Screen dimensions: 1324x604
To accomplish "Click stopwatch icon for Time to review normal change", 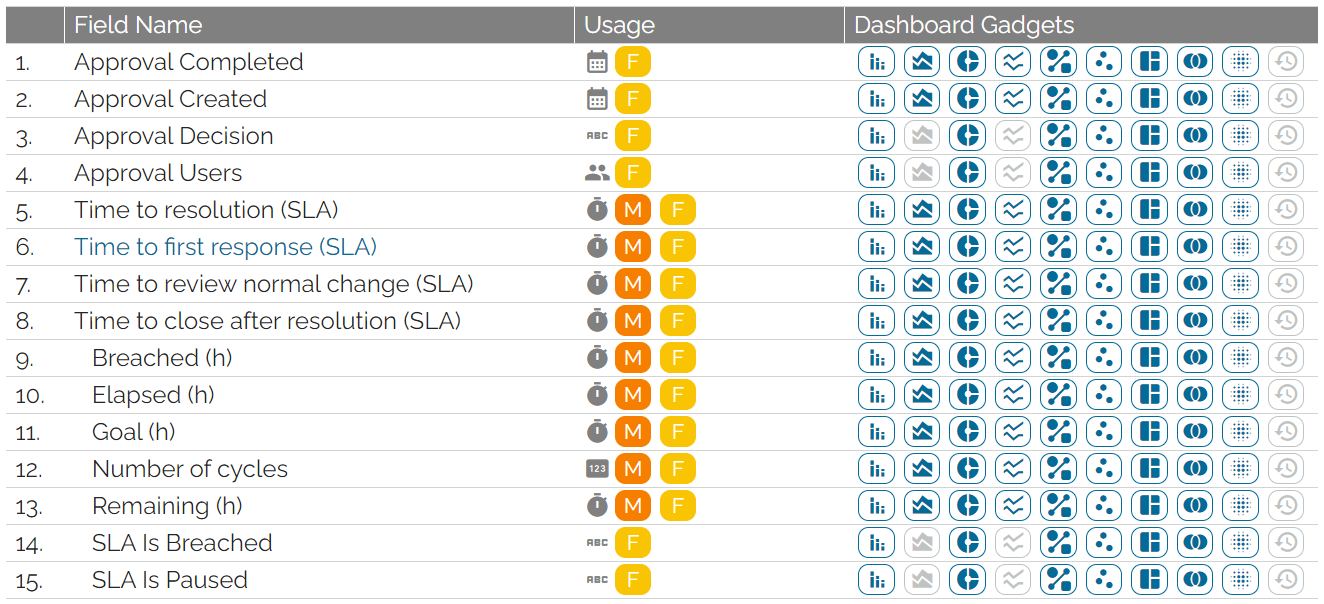I will [x=597, y=284].
